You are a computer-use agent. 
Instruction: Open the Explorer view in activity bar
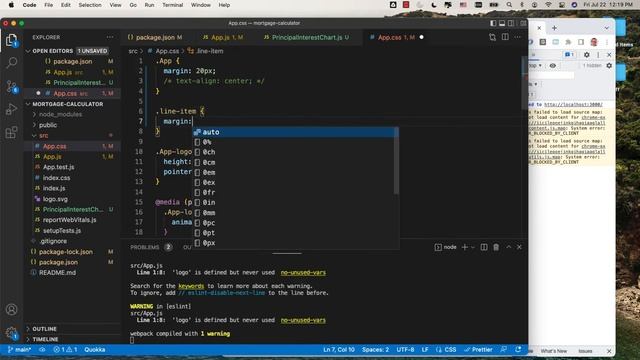11,40
